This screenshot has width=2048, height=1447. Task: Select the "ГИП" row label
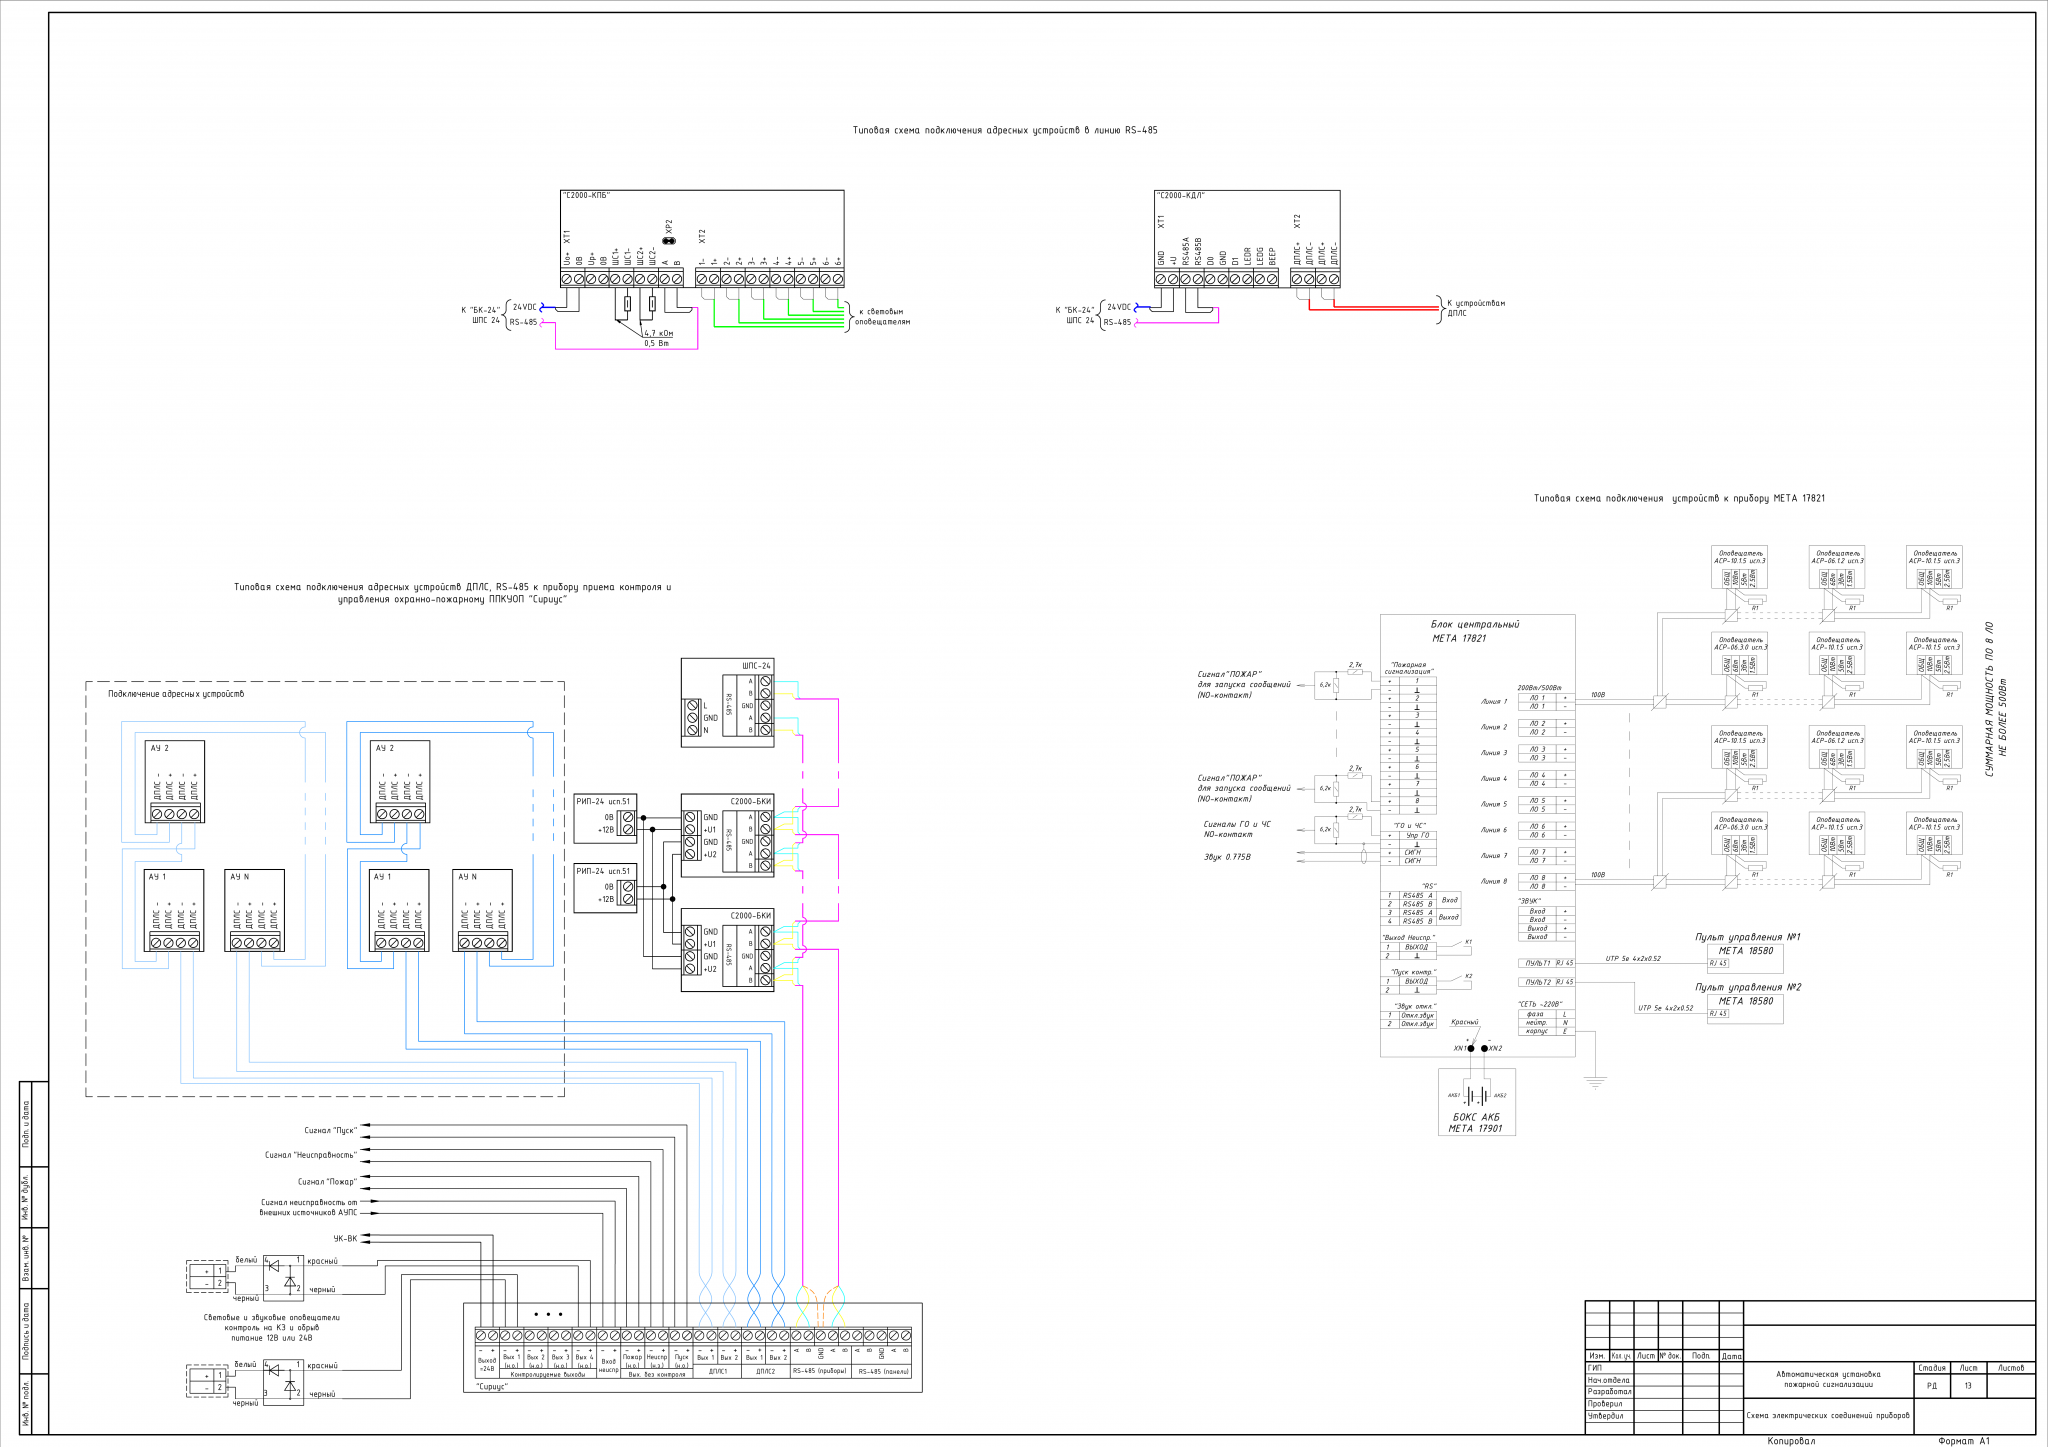pyautogui.click(x=1596, y=1368)
